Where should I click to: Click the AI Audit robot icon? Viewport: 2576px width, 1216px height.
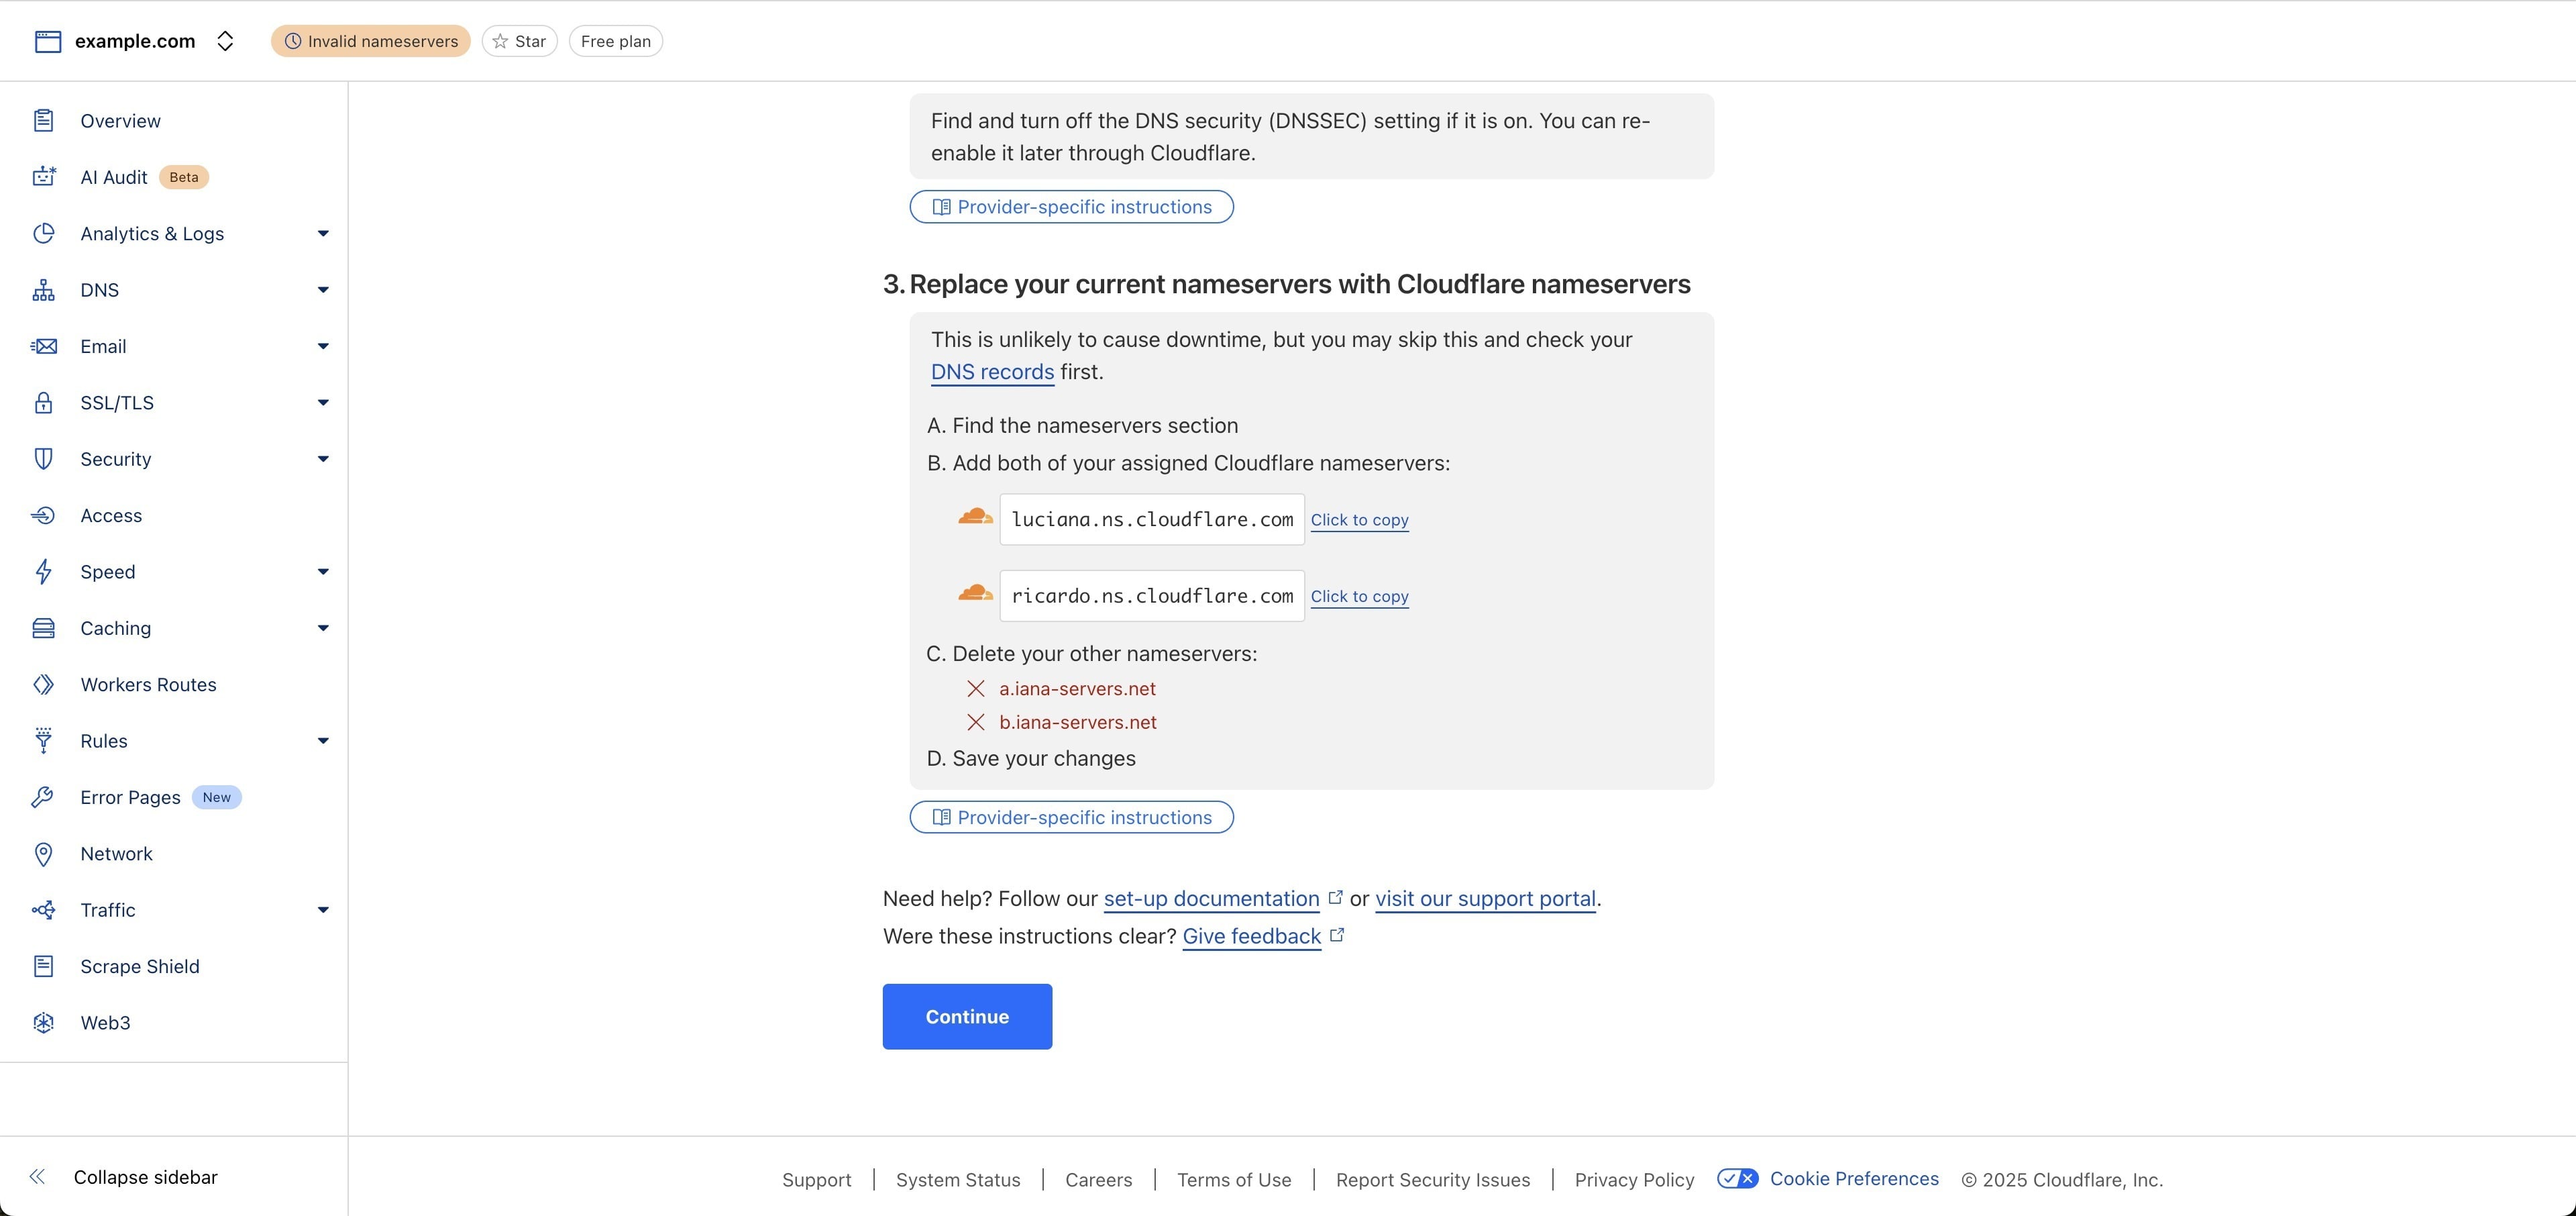(x=43, y=177)
